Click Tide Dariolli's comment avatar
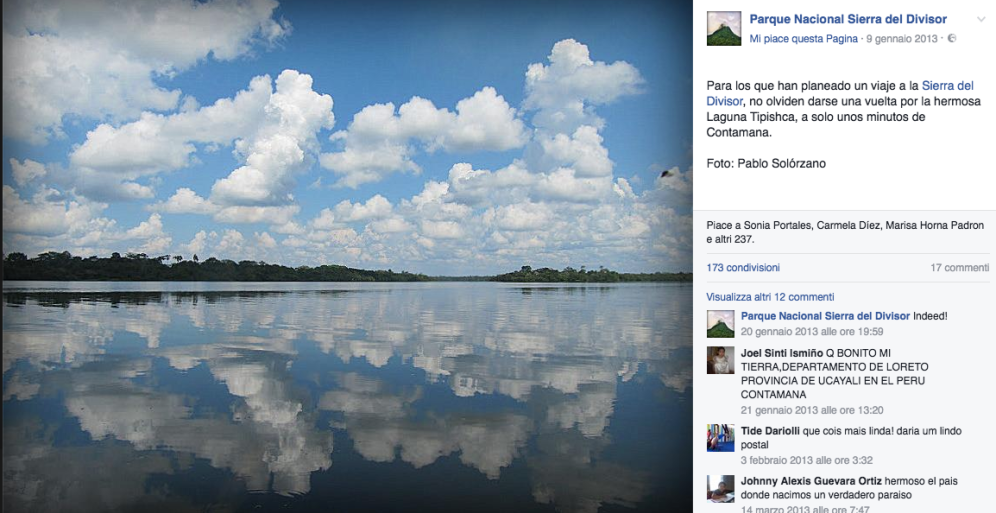996x513 pixels. point(720,437)
